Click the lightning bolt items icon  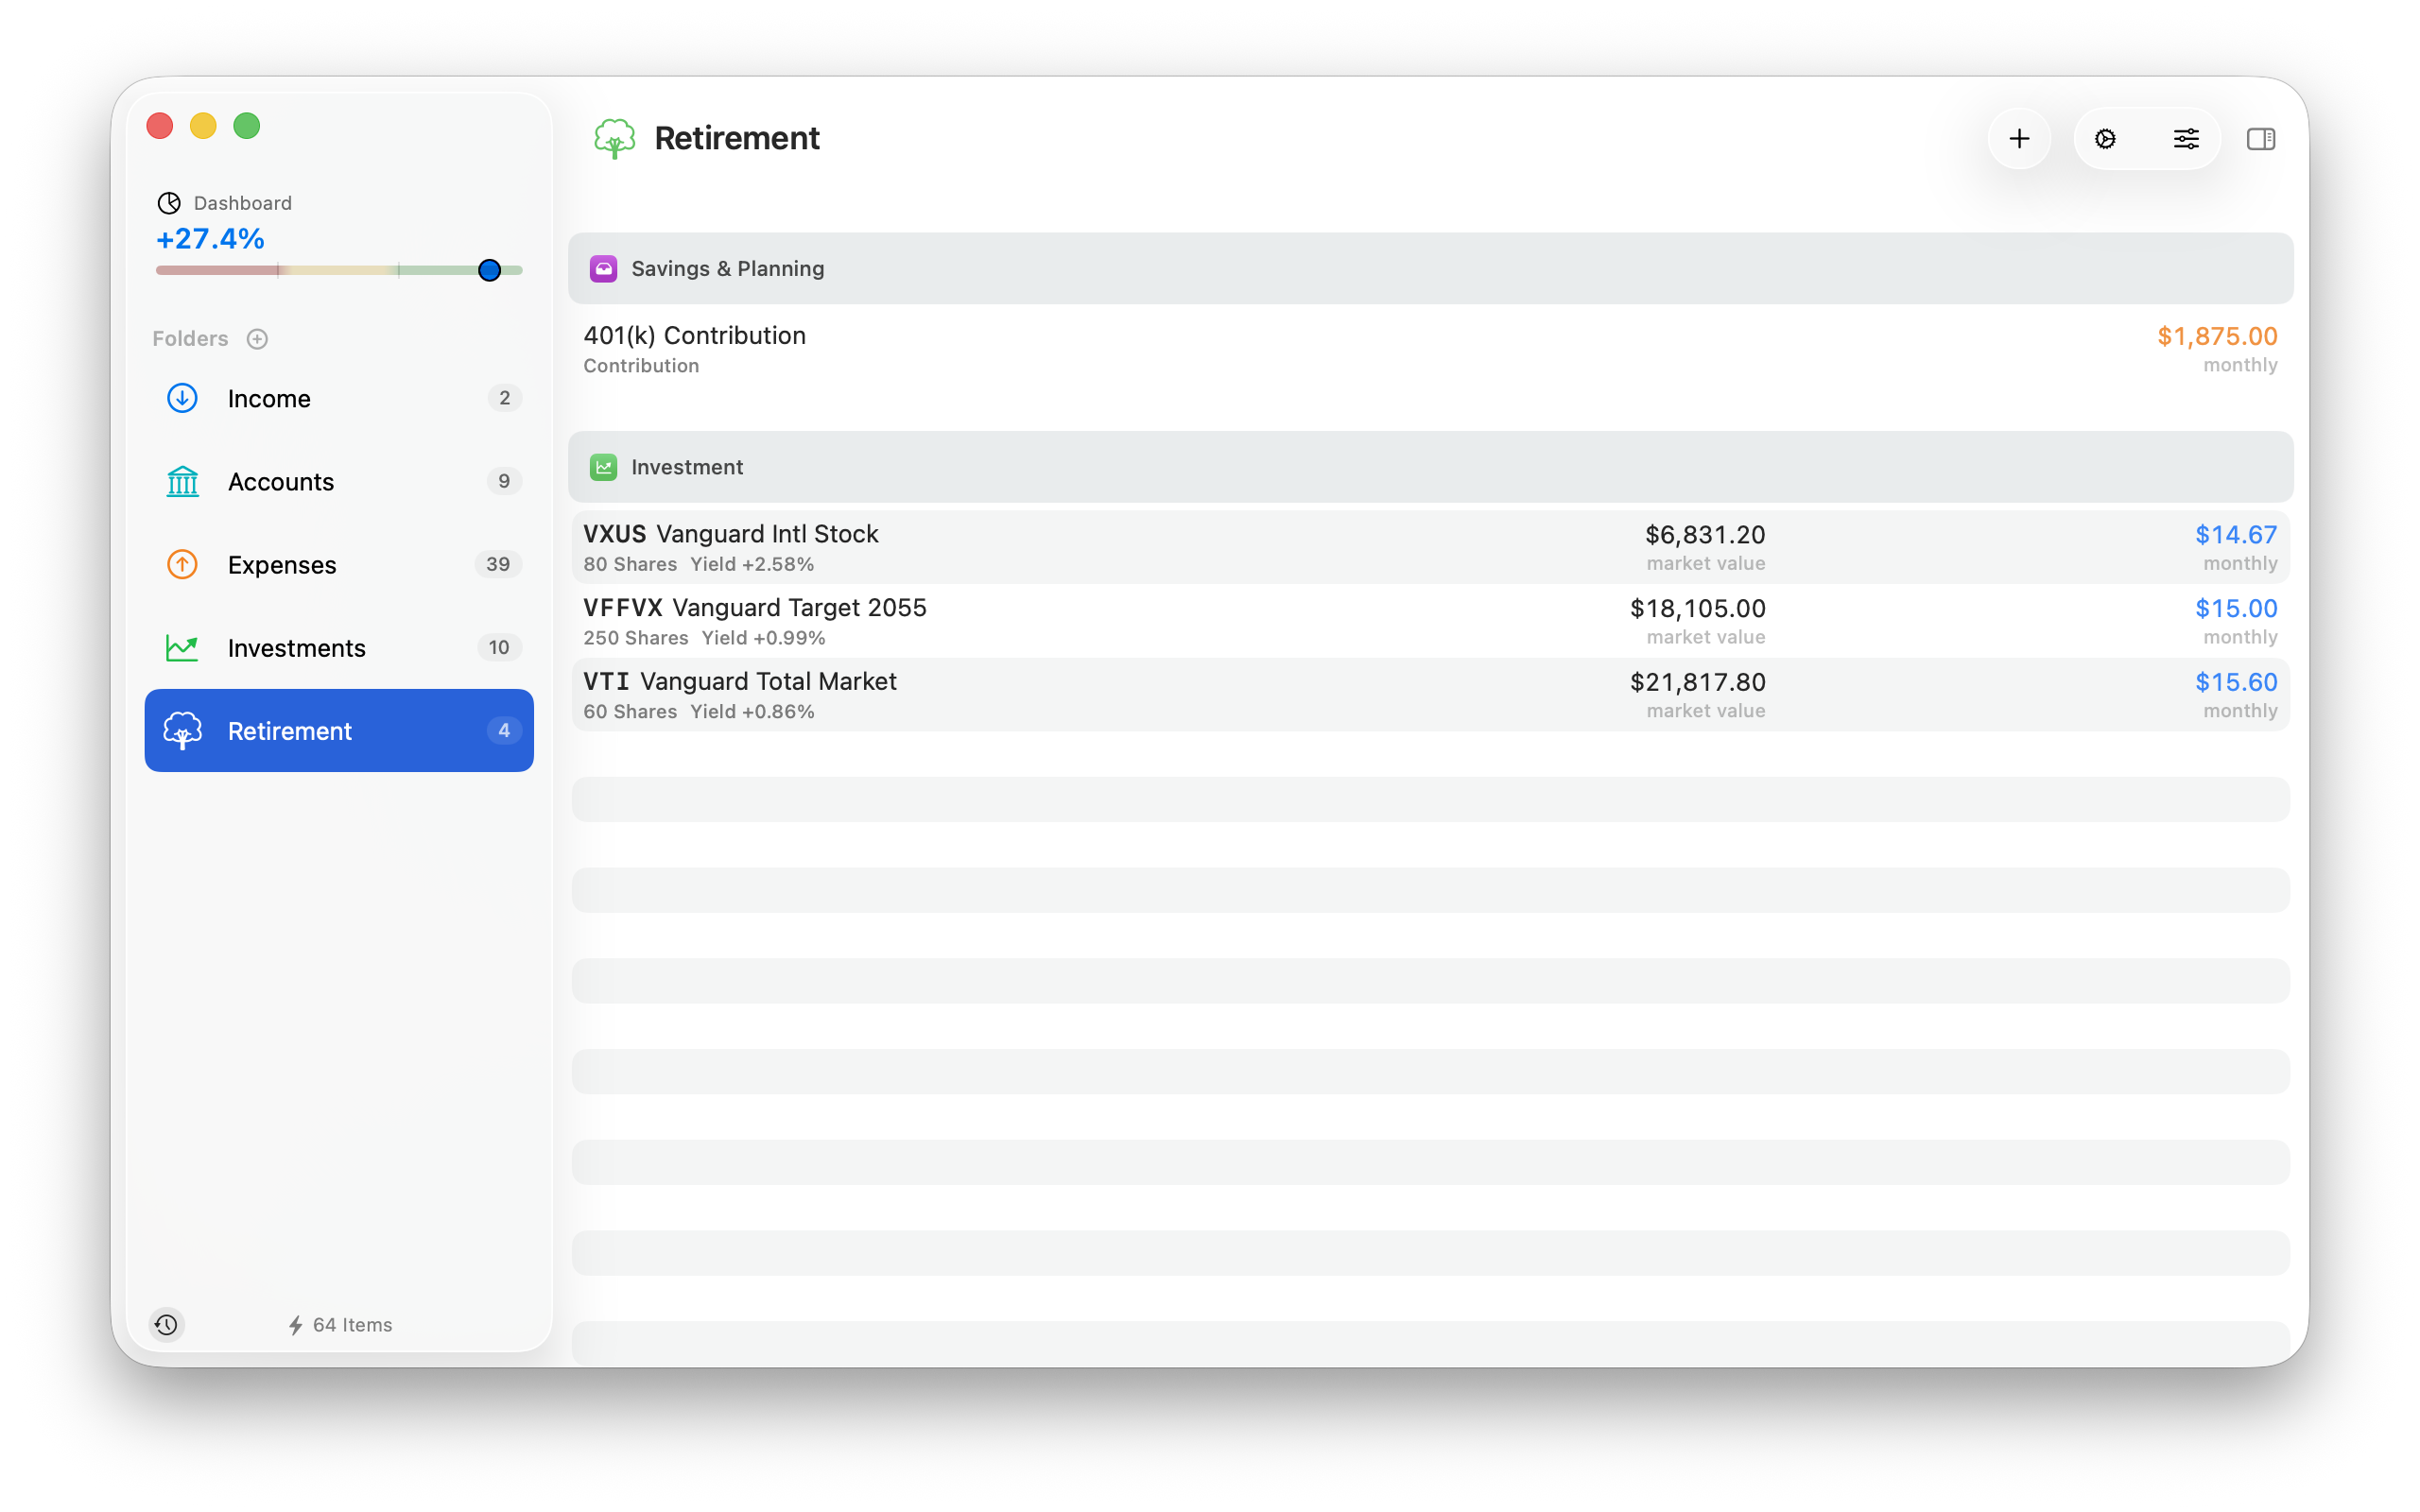(x=295, y=1325)
